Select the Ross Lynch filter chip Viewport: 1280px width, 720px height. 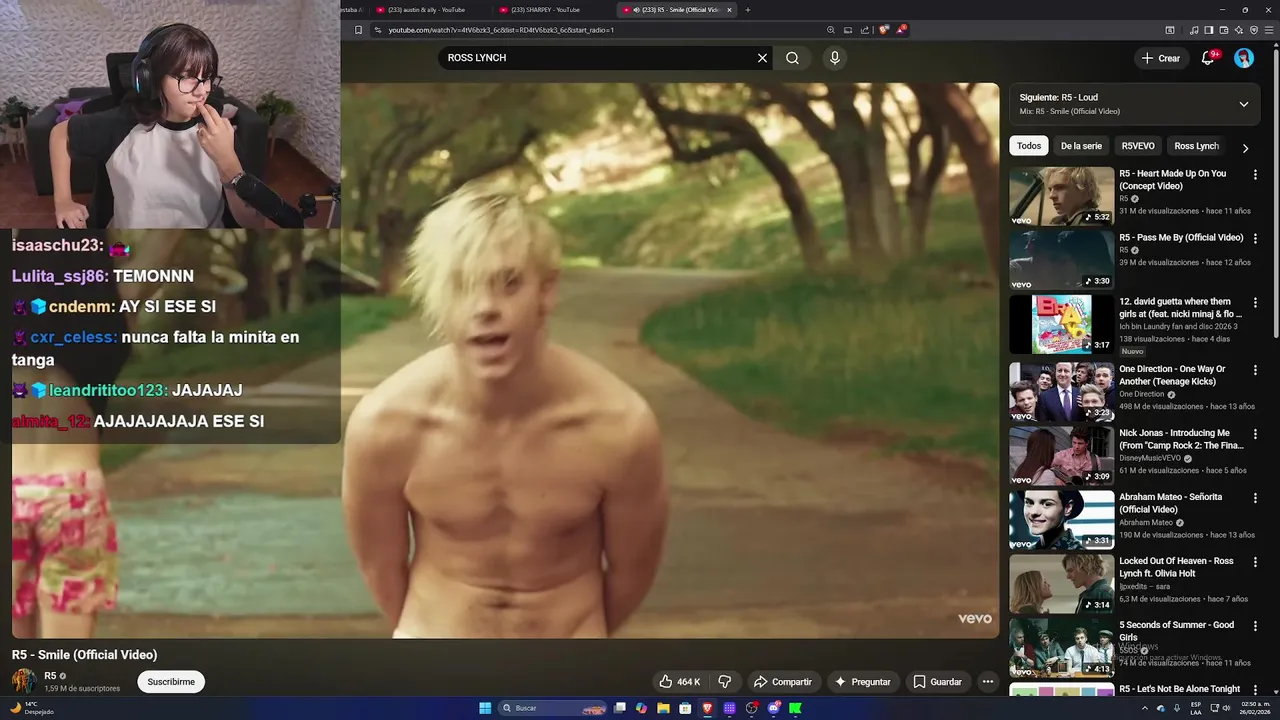coord(1196,146)
